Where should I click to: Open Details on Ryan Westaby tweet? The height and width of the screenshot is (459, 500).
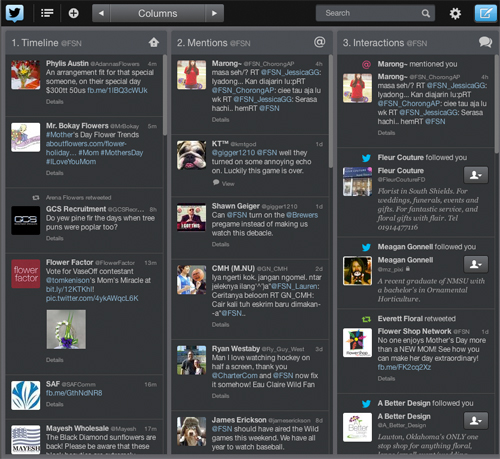[x=220, y=396]
